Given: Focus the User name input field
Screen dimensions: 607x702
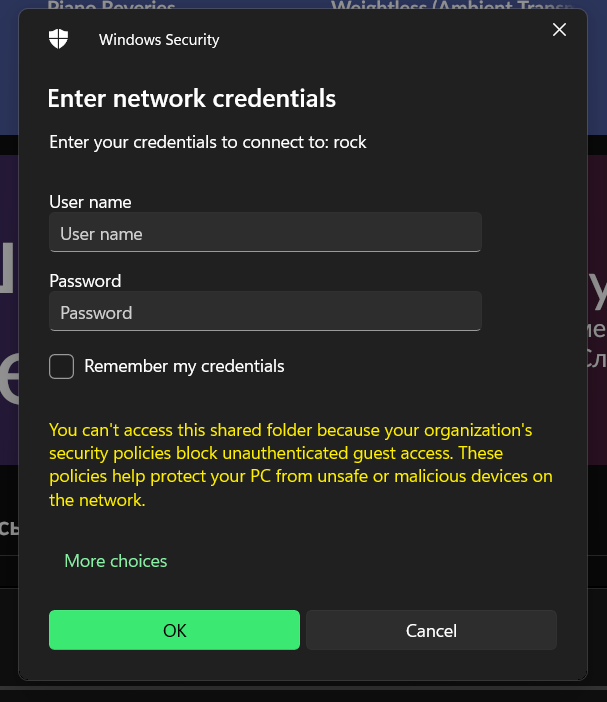Looking at the screenshot, I should click(x=265, y=232).
